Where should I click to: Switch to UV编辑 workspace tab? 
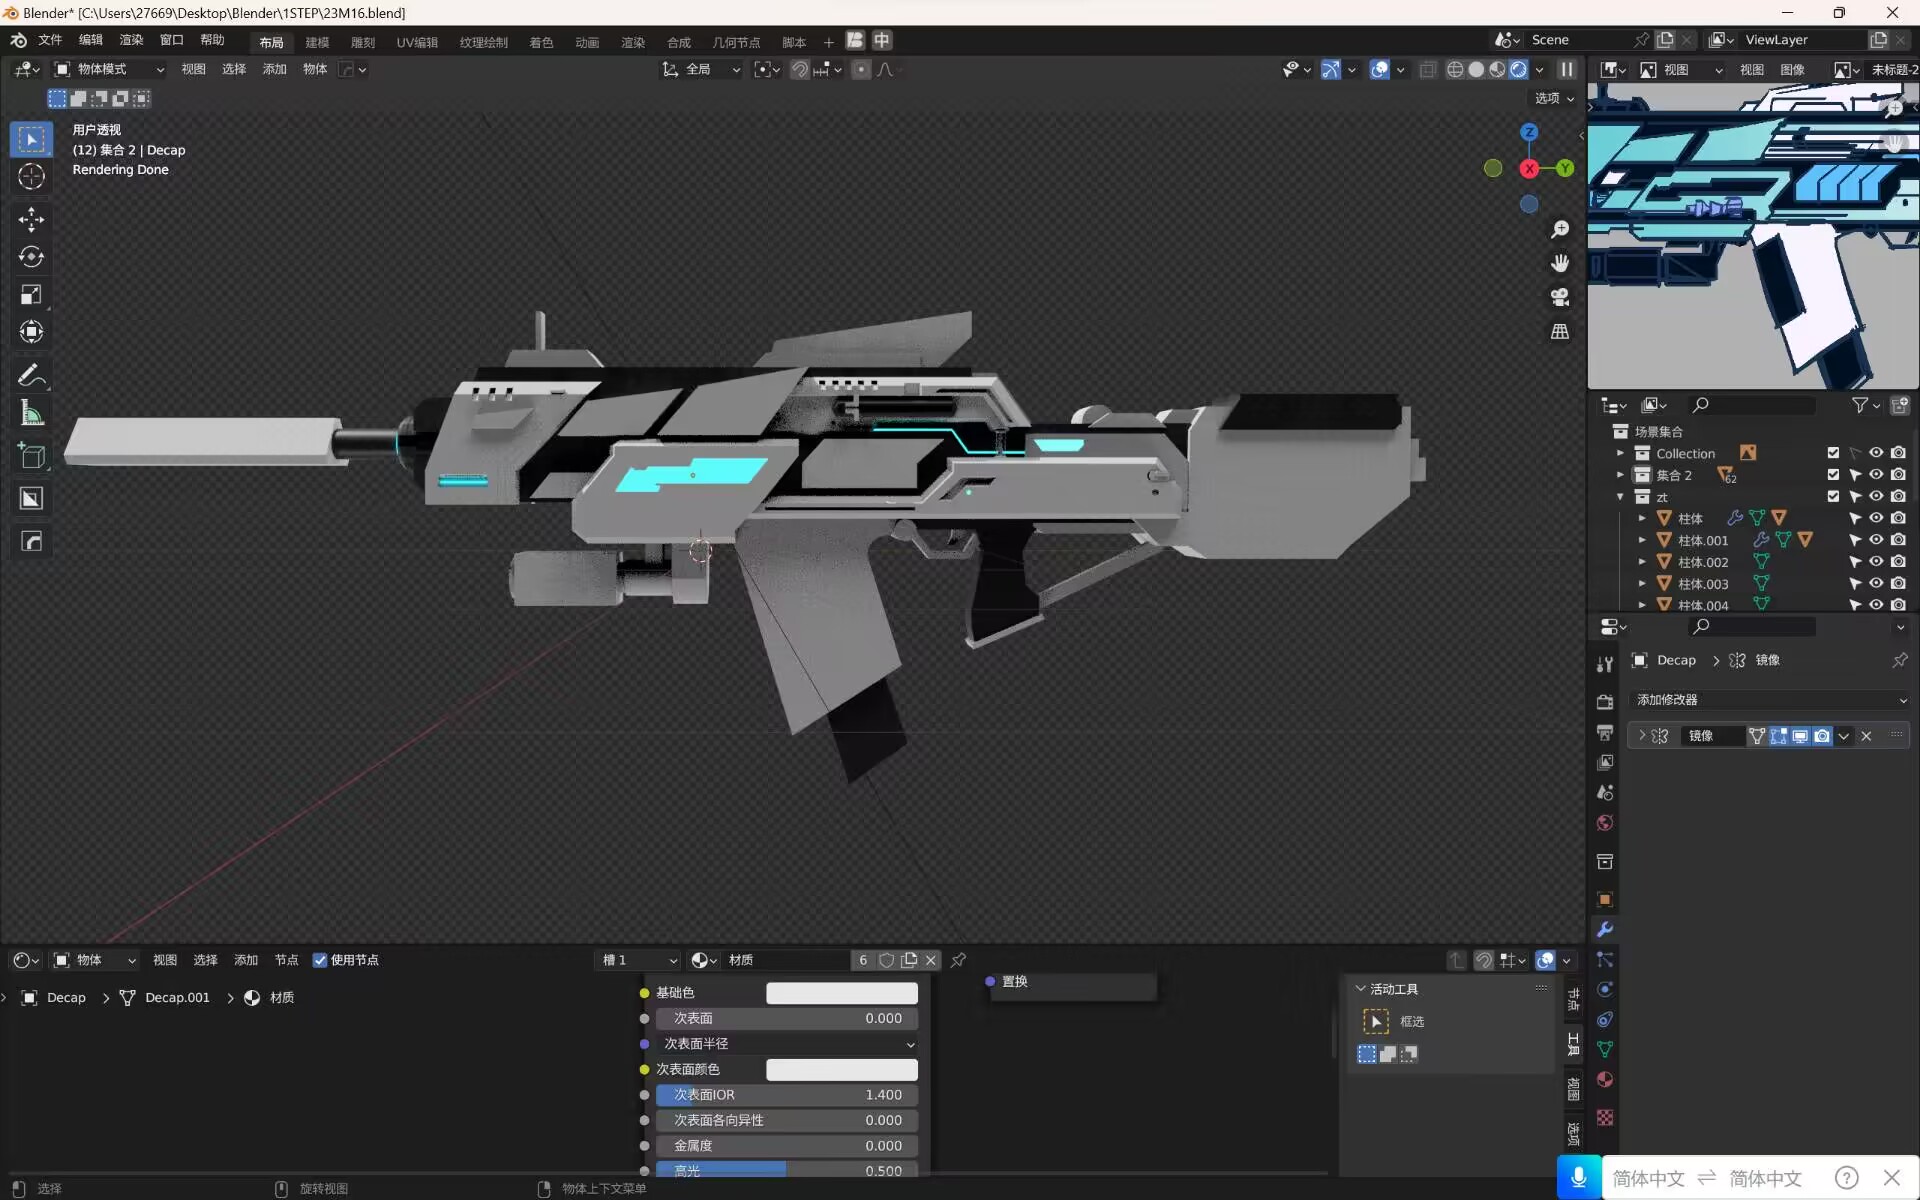click(417, 42)
